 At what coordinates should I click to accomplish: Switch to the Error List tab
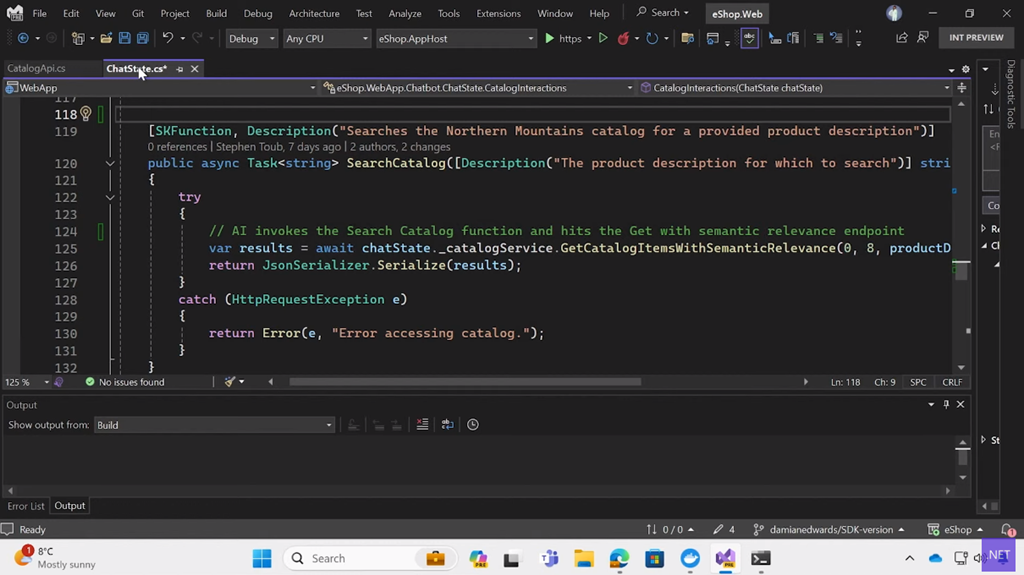coord(25,506)
